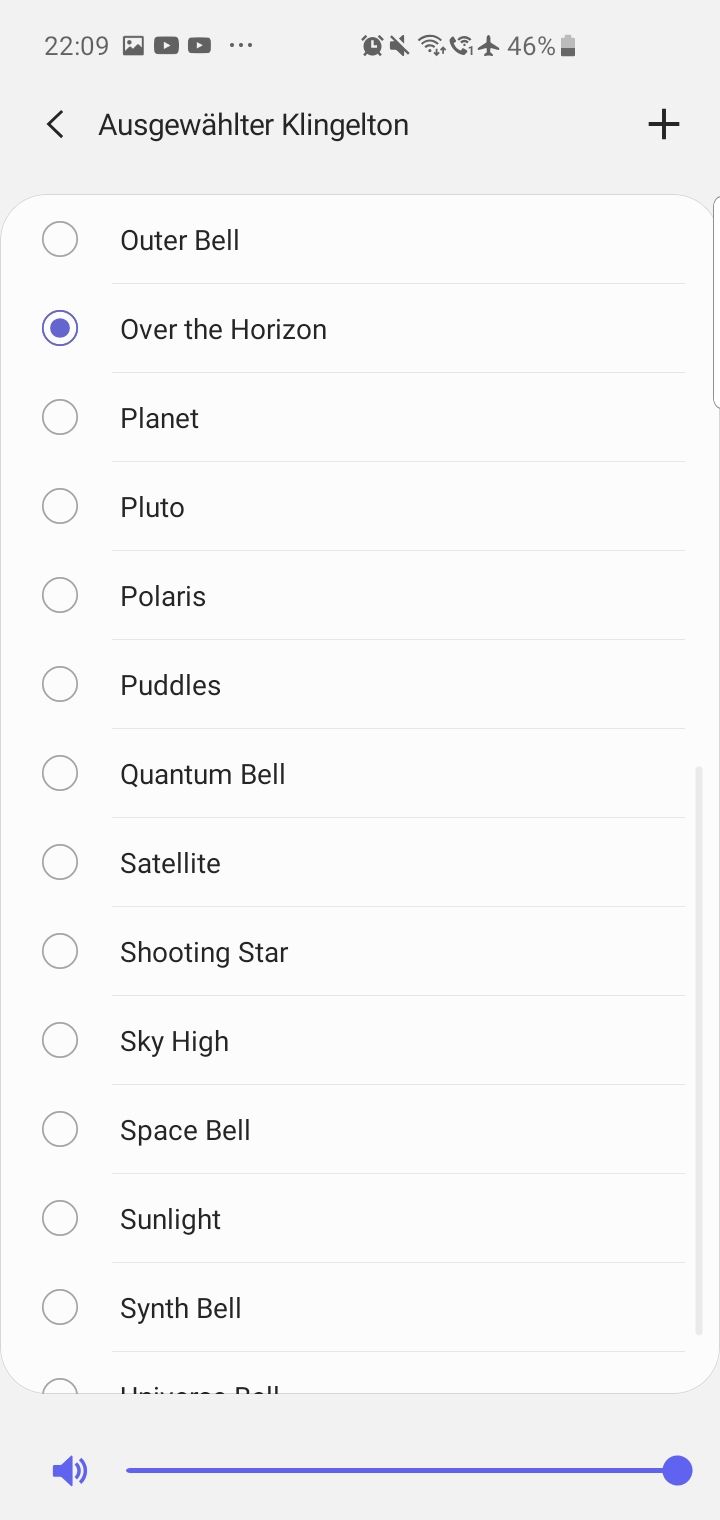Tap the back arrow icon
This screenshot has height=1520, width=720.
coord(55,125)
